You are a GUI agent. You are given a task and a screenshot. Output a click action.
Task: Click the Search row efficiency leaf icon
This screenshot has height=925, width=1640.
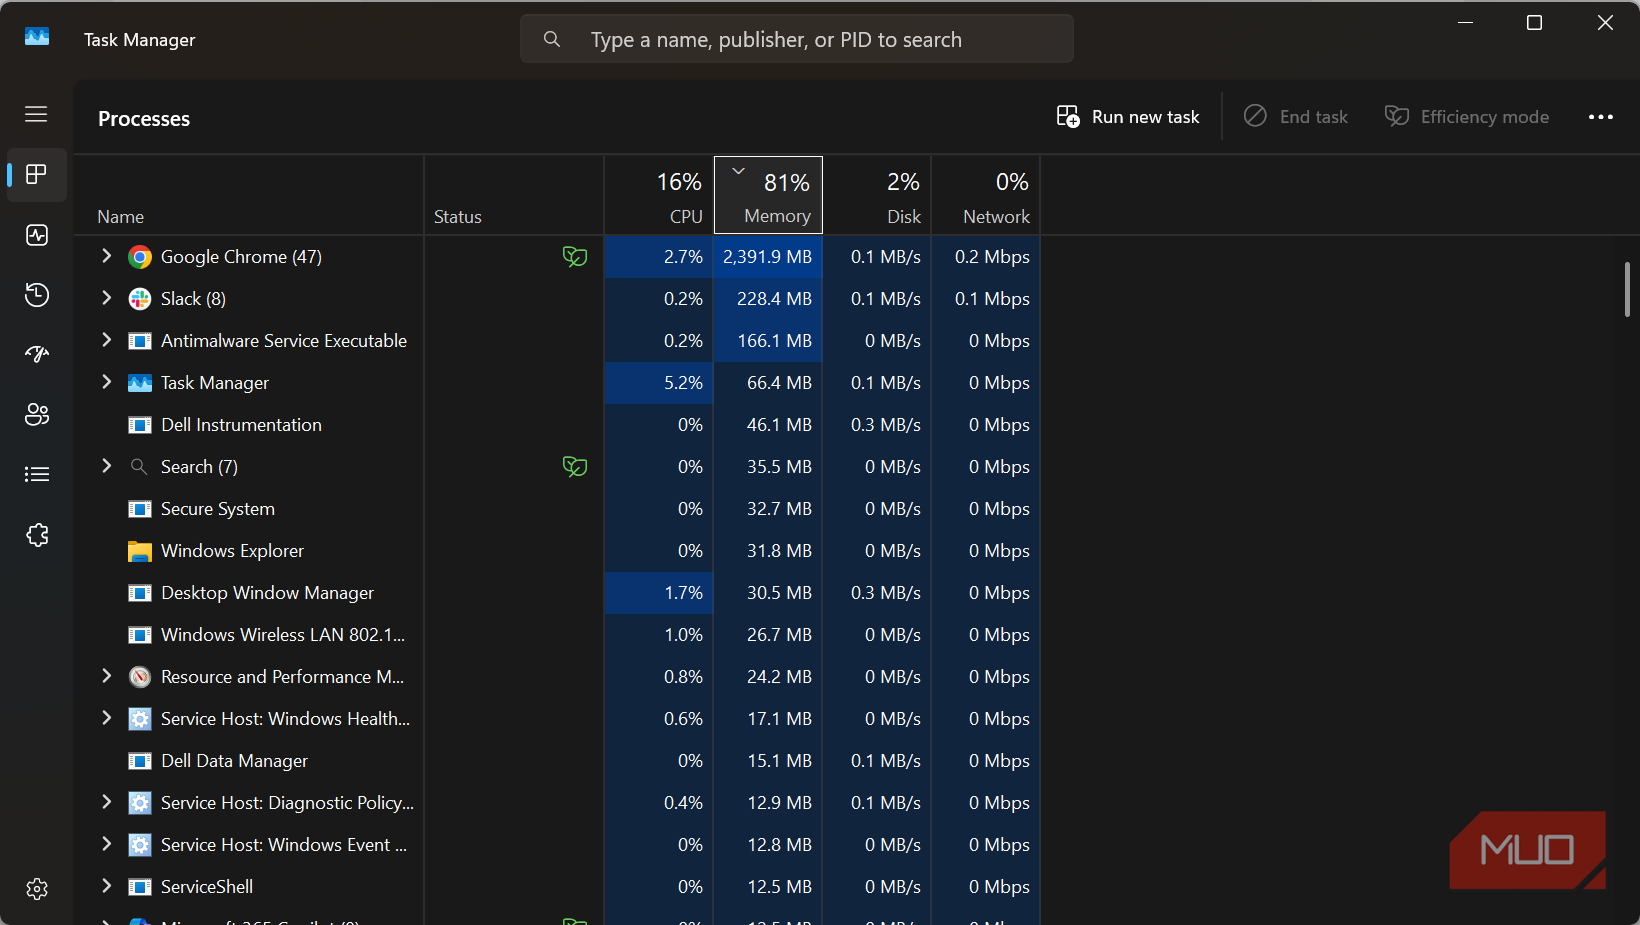tap(575, 467)
